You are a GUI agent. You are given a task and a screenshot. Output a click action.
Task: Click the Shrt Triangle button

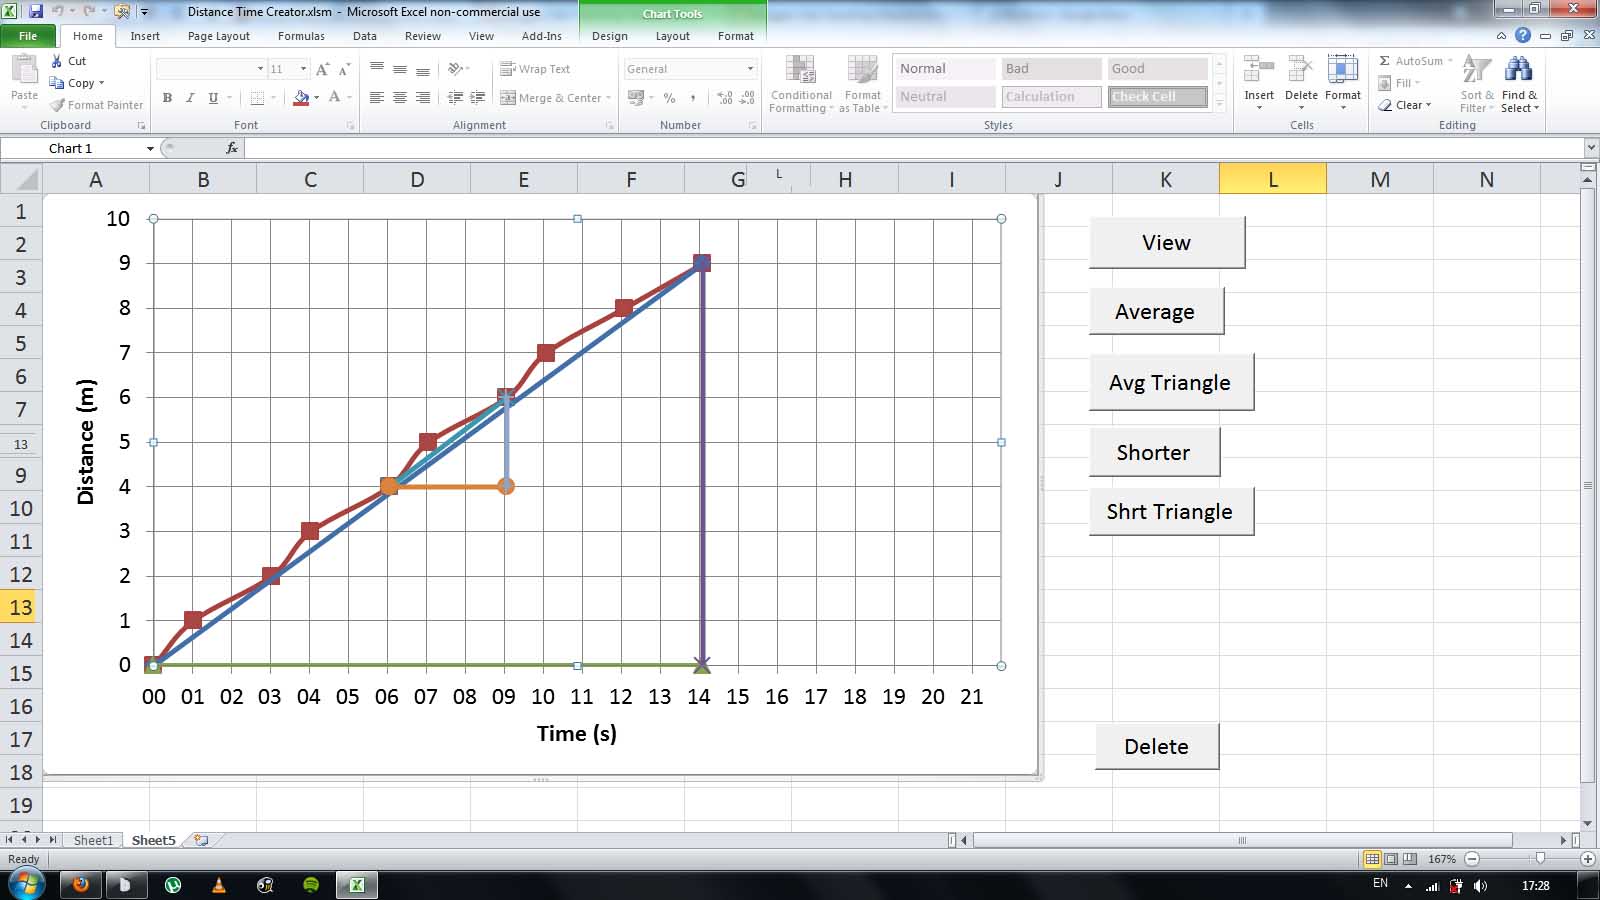coord(1171,511)
